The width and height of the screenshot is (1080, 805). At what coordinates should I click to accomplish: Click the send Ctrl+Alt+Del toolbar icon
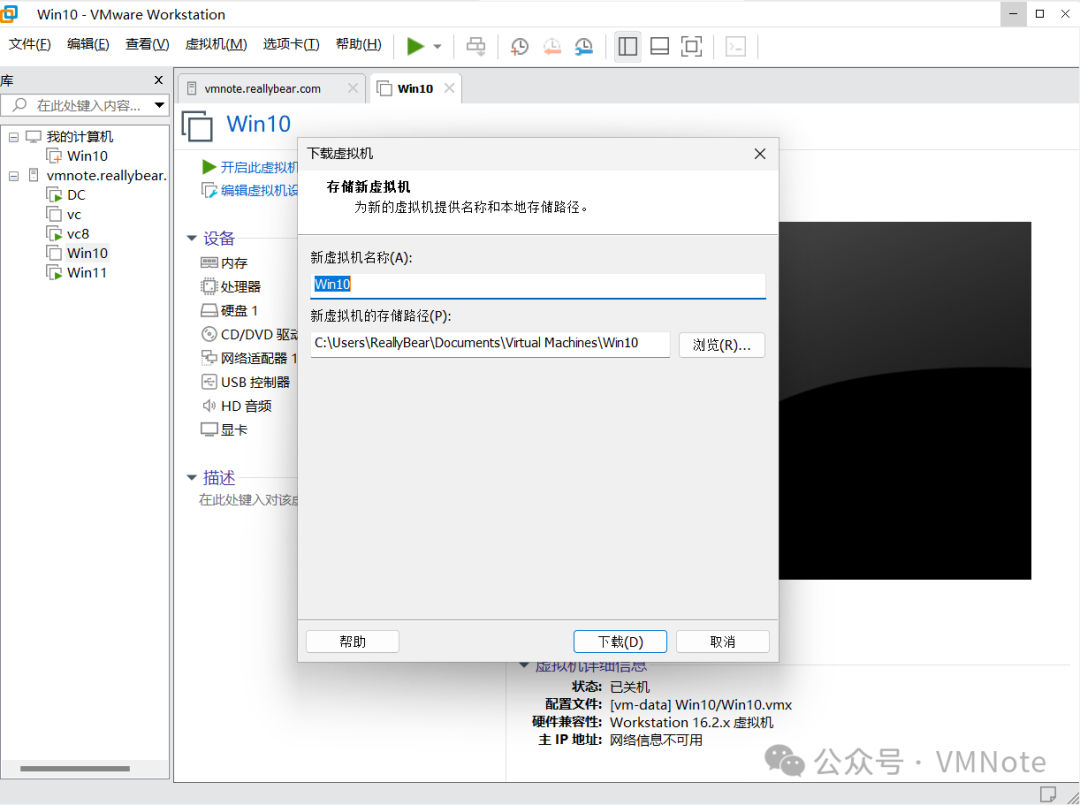(x=476, y=46)
